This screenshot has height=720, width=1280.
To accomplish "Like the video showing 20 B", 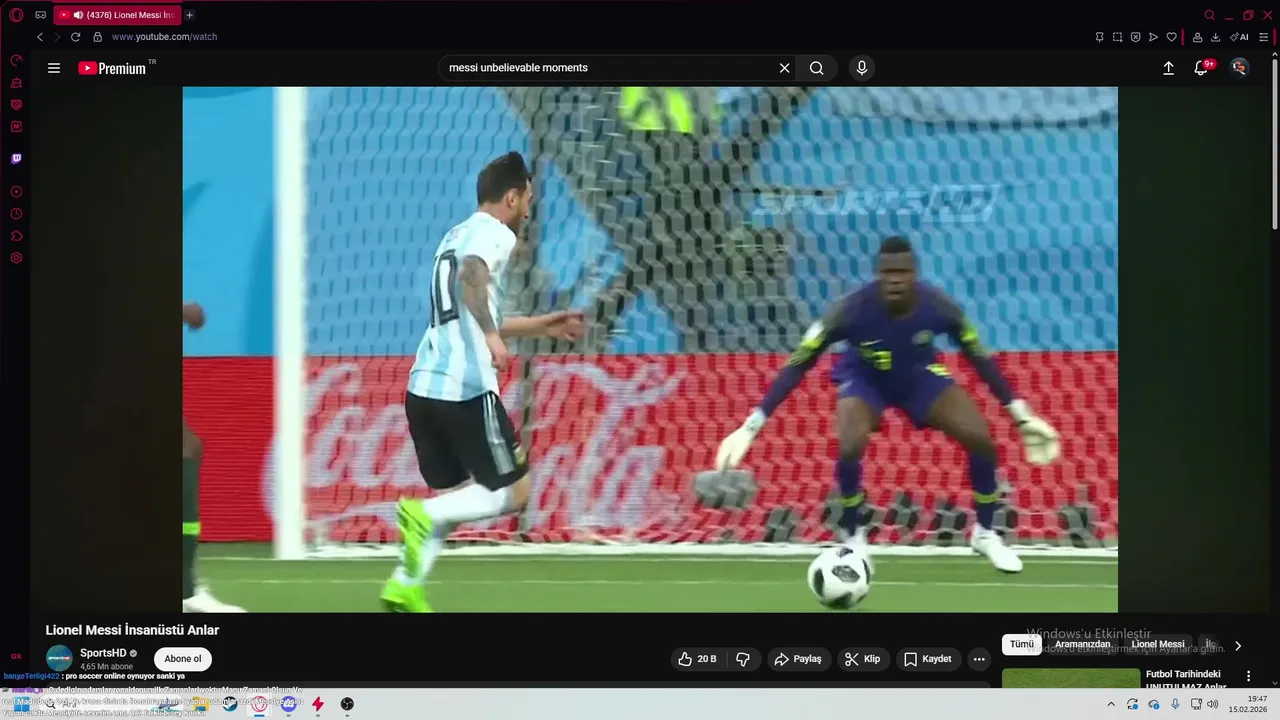I will (697, 659).
